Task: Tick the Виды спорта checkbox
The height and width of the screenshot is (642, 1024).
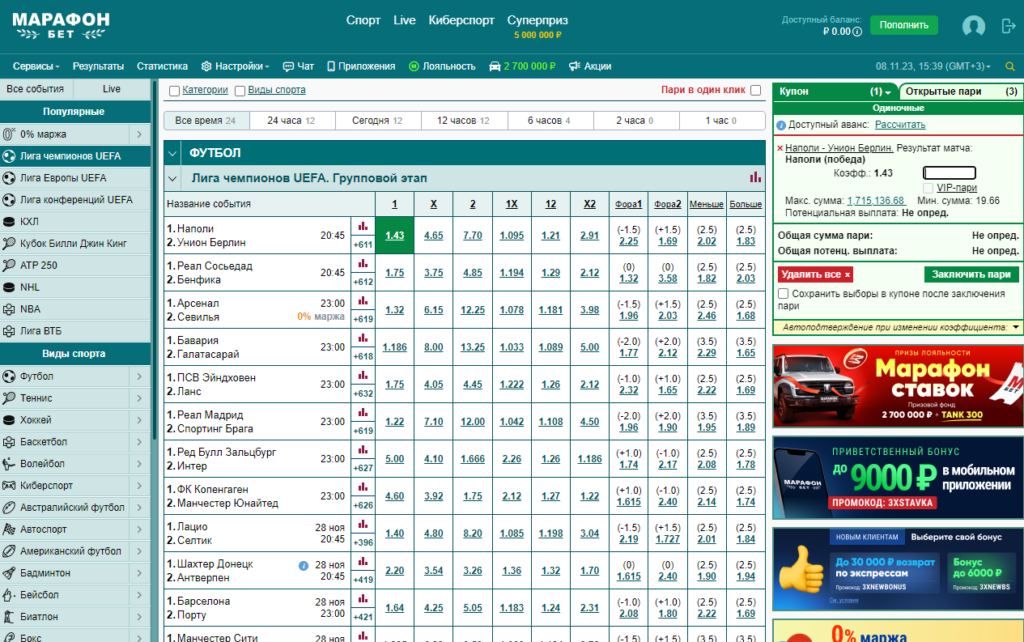Action: pyautogui.click(x=240, y=91)
